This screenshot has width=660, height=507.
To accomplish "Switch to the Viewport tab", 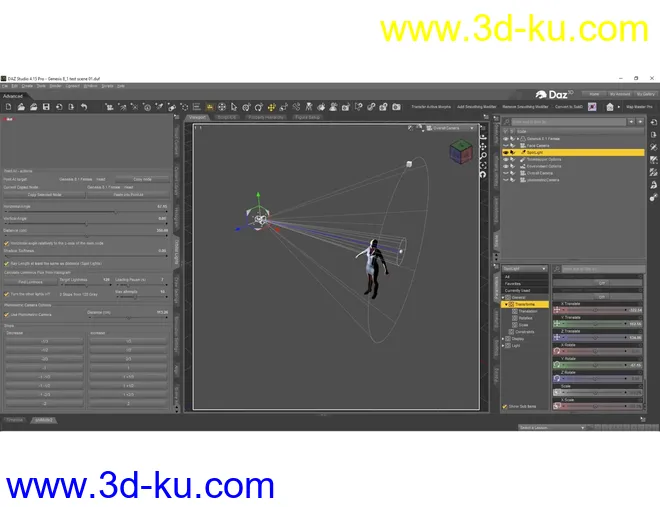I will [196, 117].
